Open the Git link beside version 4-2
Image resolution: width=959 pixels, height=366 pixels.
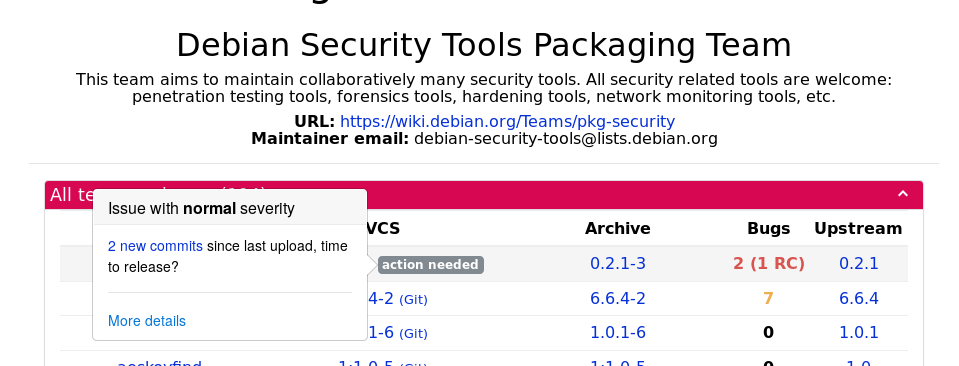pyautogui.click(x=413, y=300)
